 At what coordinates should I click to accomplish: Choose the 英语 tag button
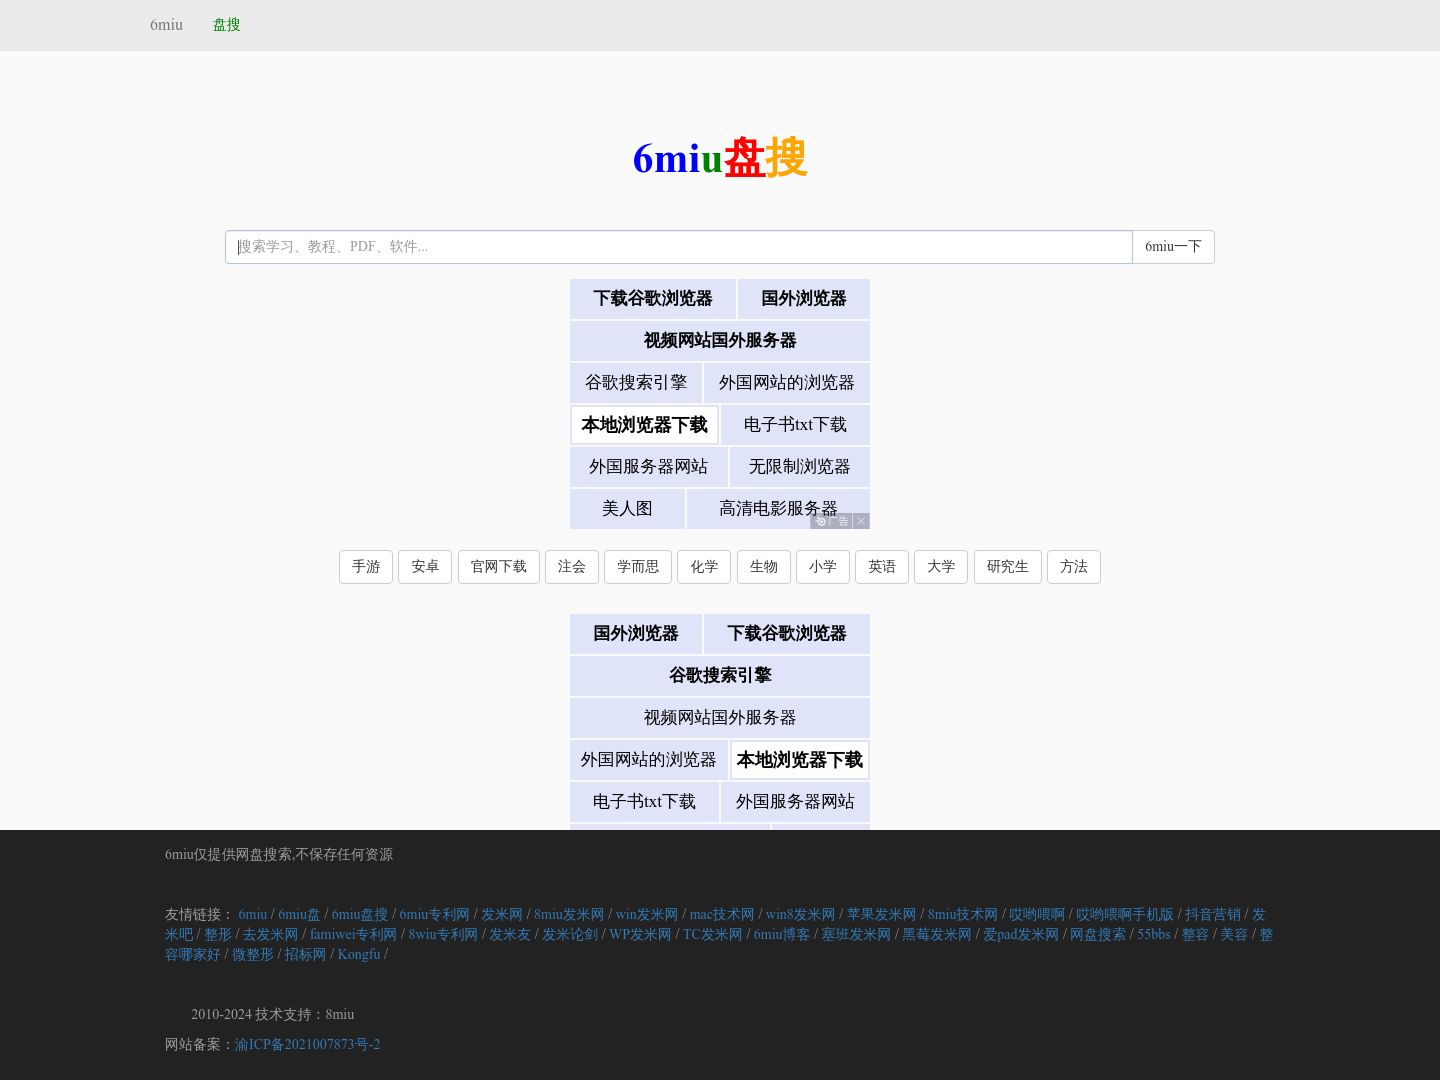(882, 567)
